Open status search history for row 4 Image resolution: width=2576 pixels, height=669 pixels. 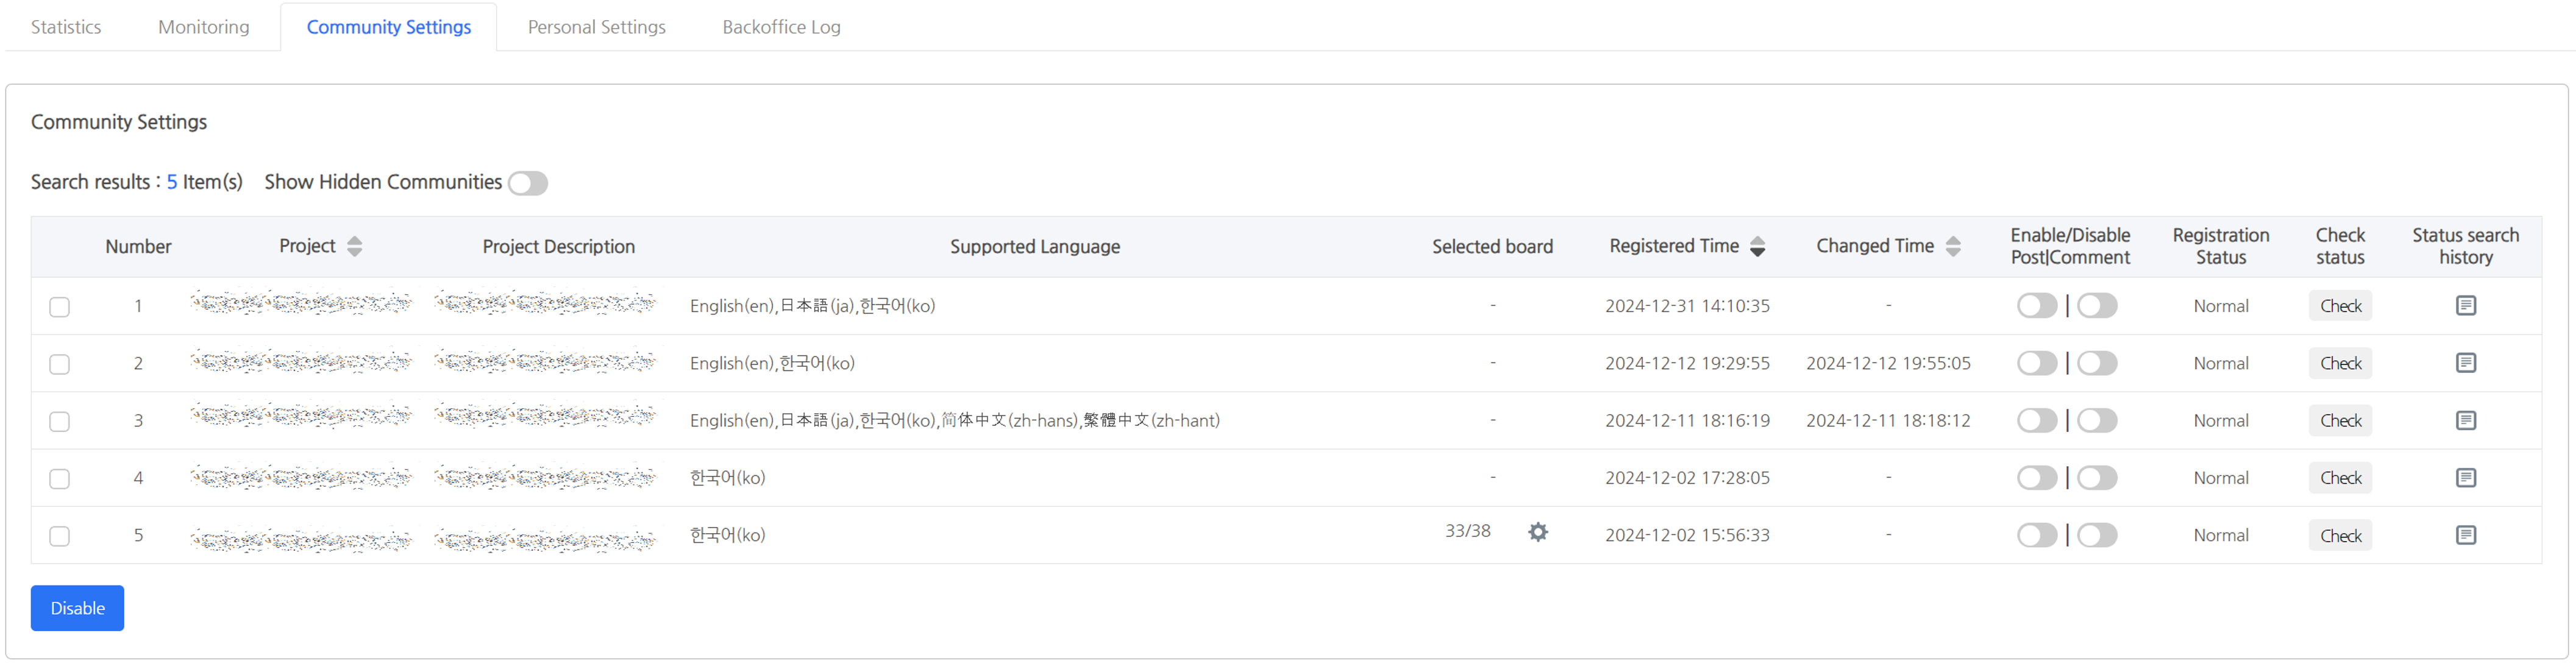point(2465,477)
